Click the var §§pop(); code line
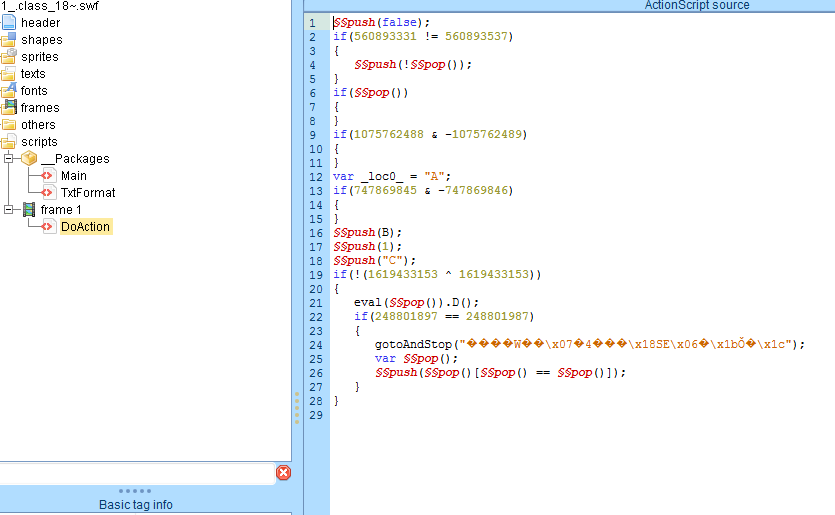Screen dimensions: 835x515 416,358
